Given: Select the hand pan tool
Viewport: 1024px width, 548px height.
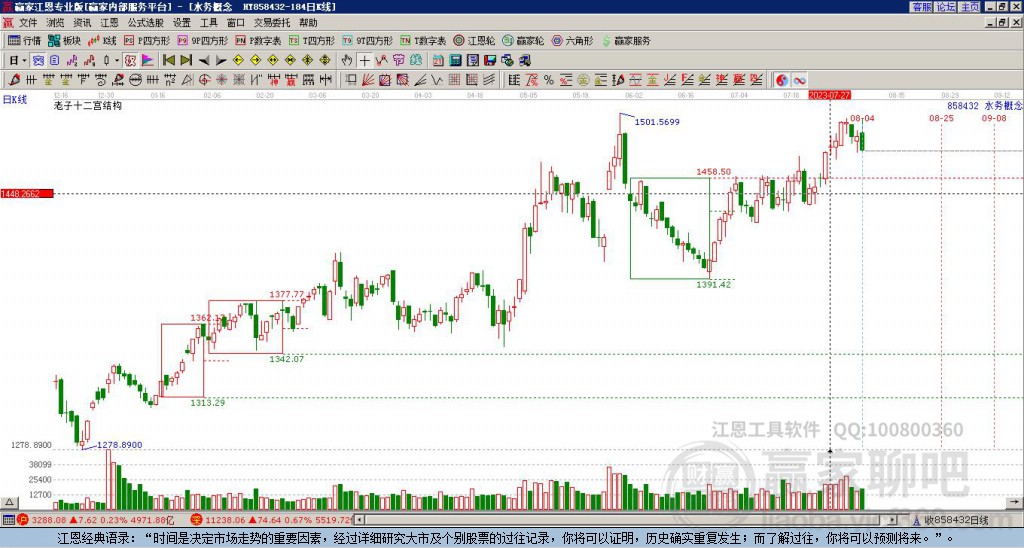Looking at the screenshot, I should (347, 61).
